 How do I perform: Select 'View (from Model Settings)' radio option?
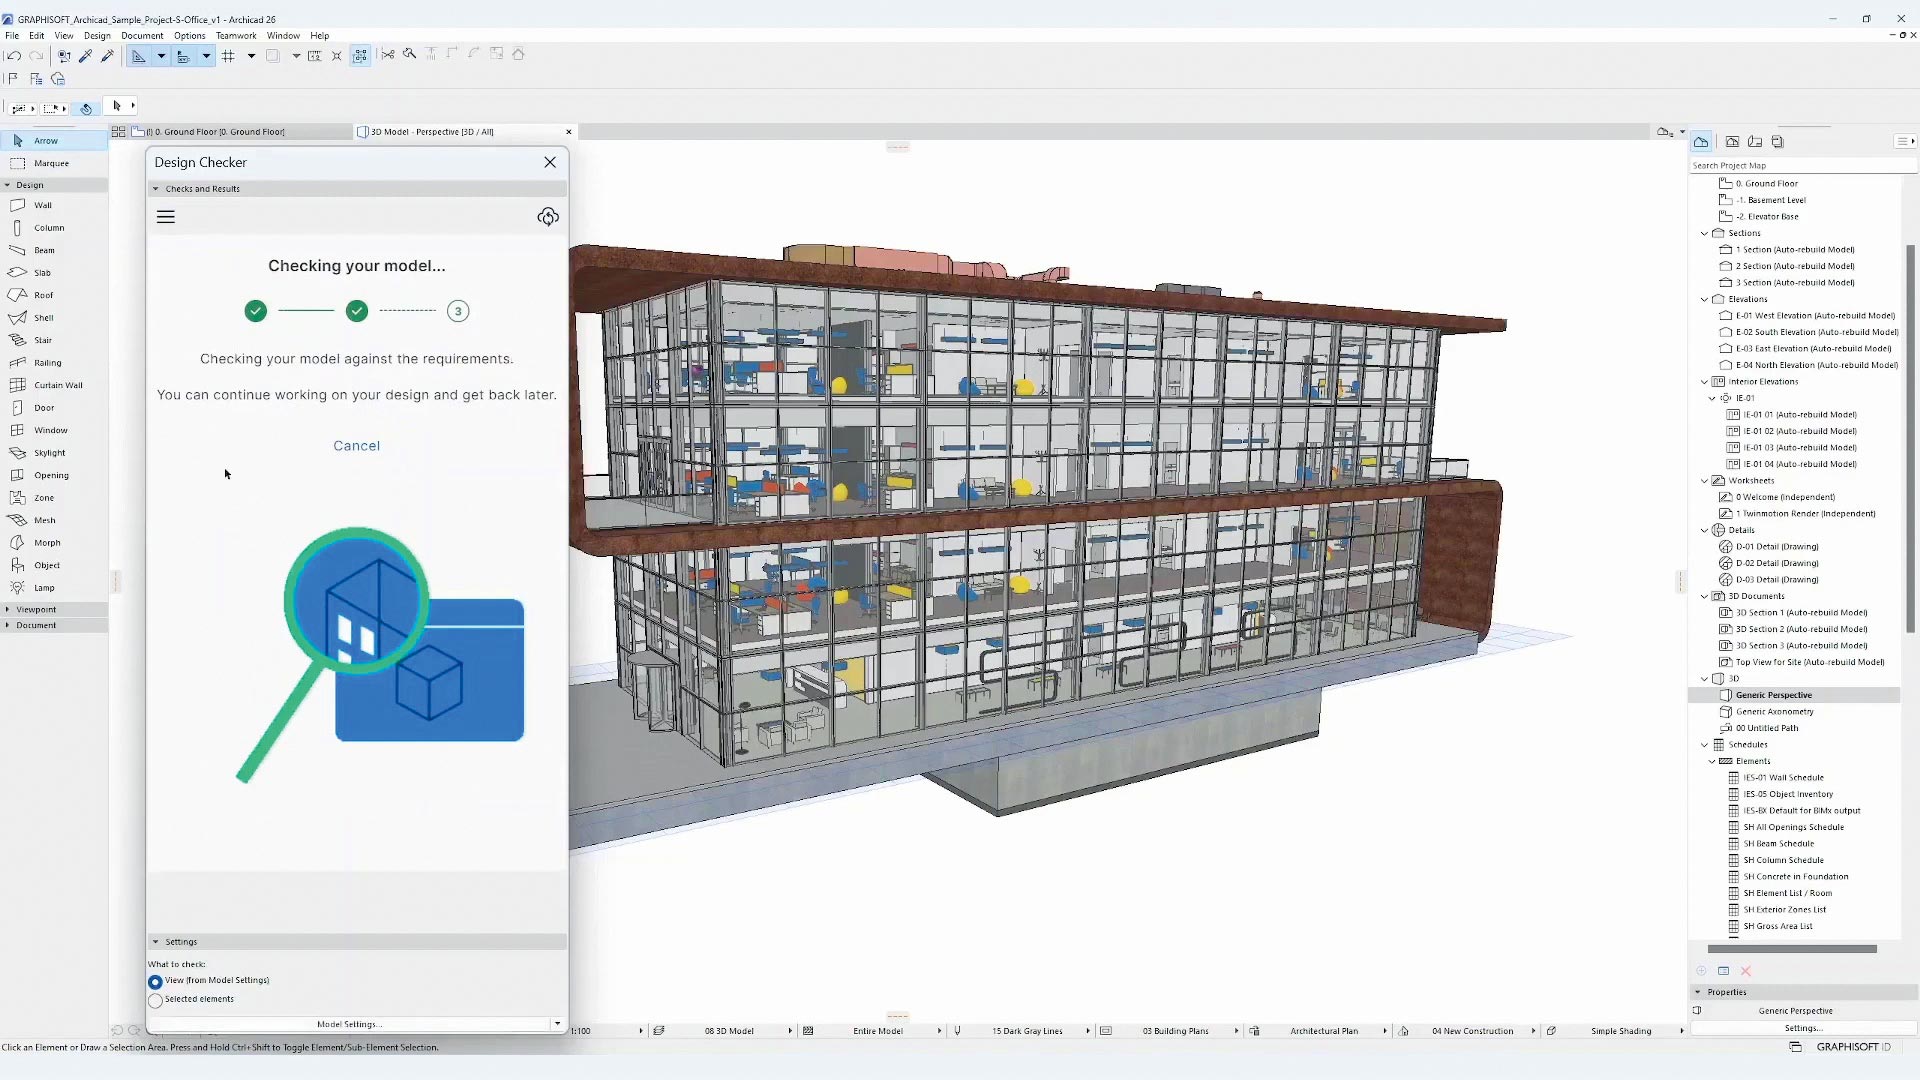(x=156, y=982)
